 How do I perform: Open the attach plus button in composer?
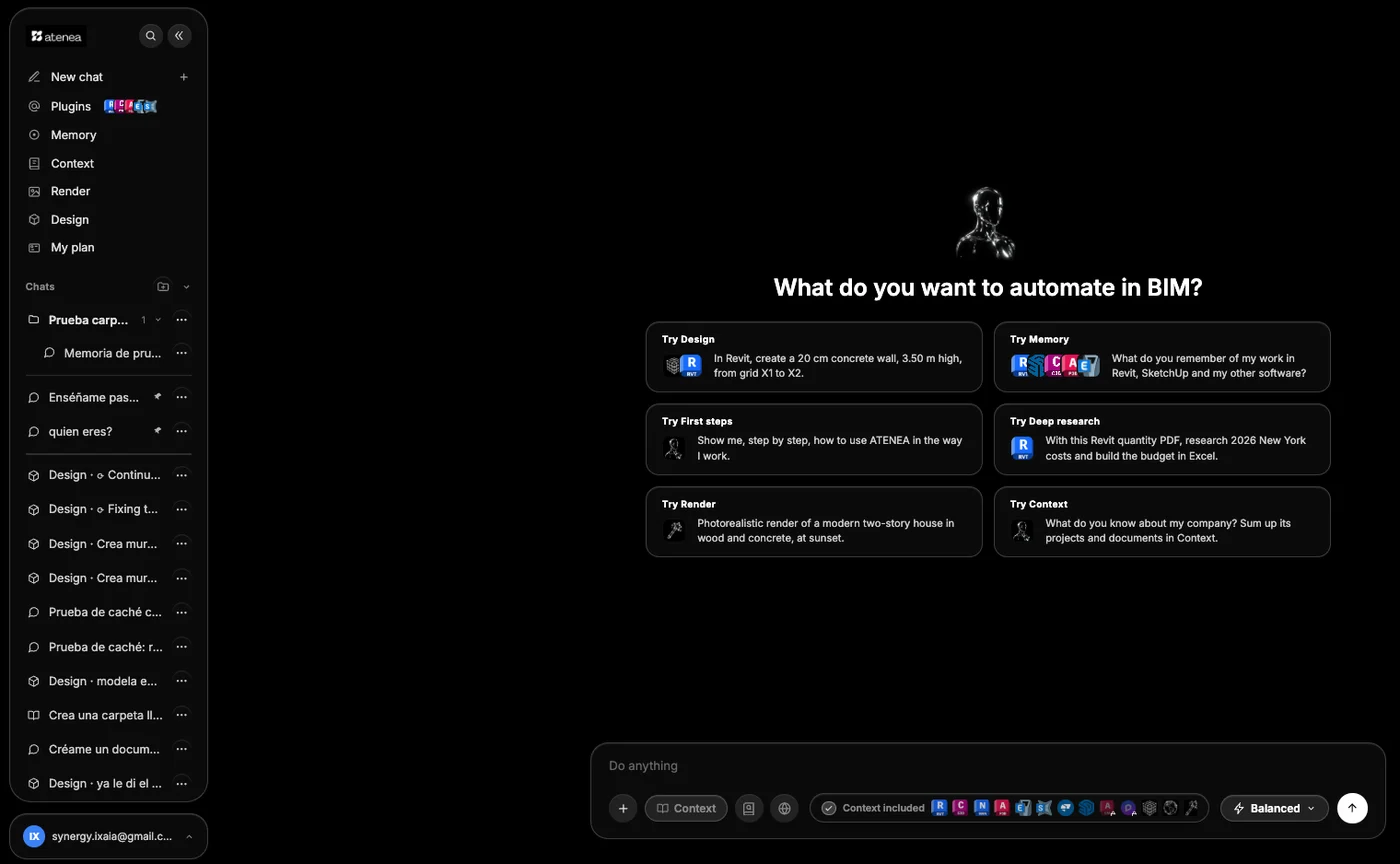[x=622, y=808]
